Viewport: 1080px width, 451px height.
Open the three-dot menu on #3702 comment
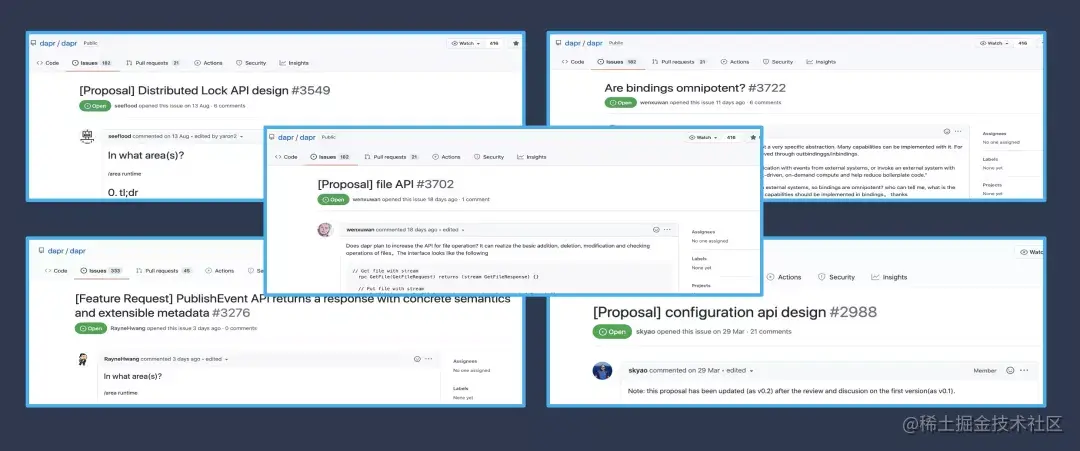coord(667,229)
